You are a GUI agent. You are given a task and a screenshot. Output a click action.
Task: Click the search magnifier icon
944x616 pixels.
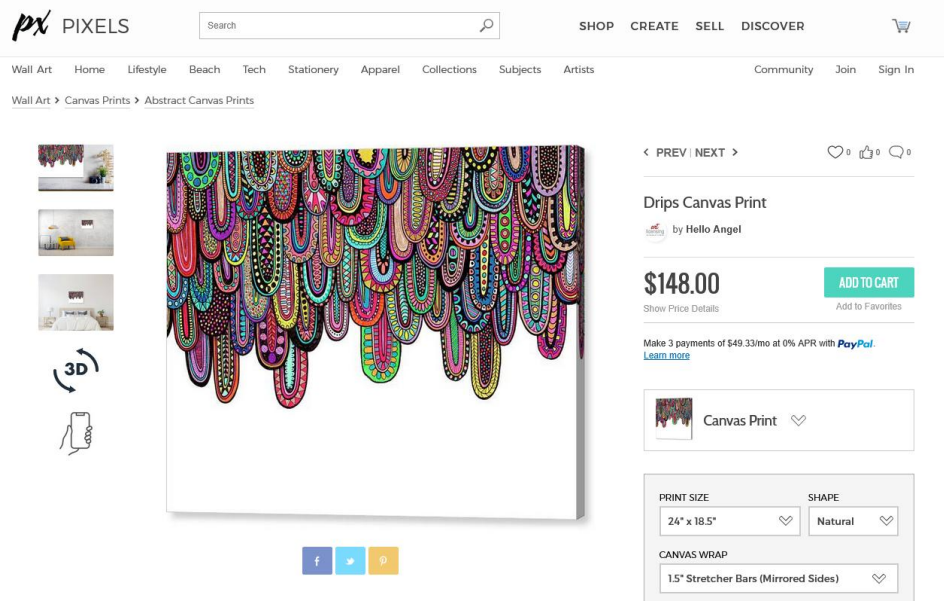[x=486, y=25]
